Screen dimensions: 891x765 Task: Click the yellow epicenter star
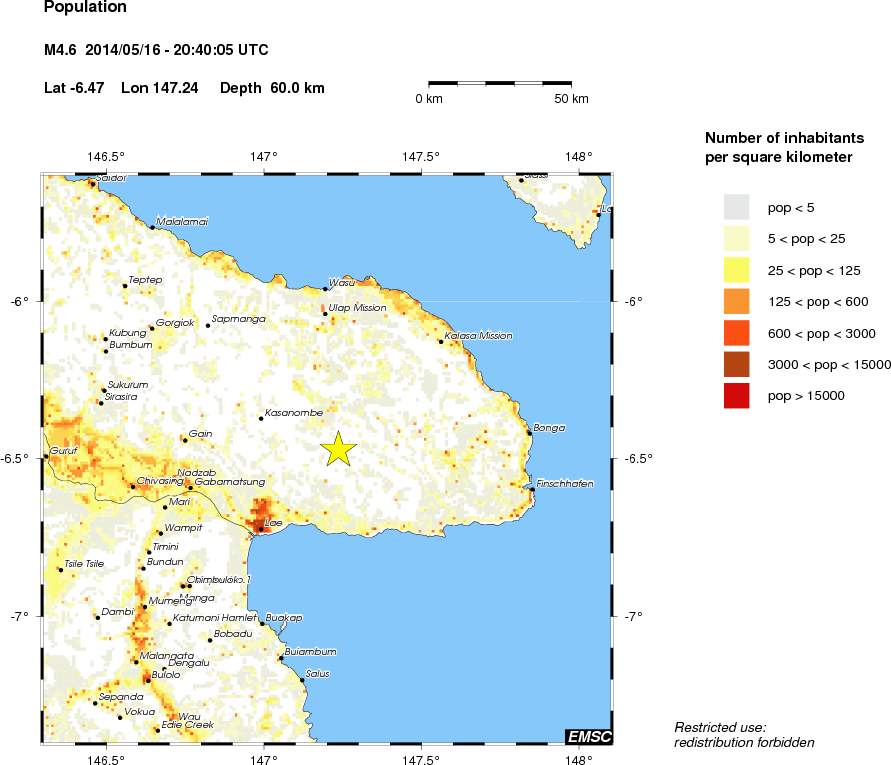pos(339,449)
